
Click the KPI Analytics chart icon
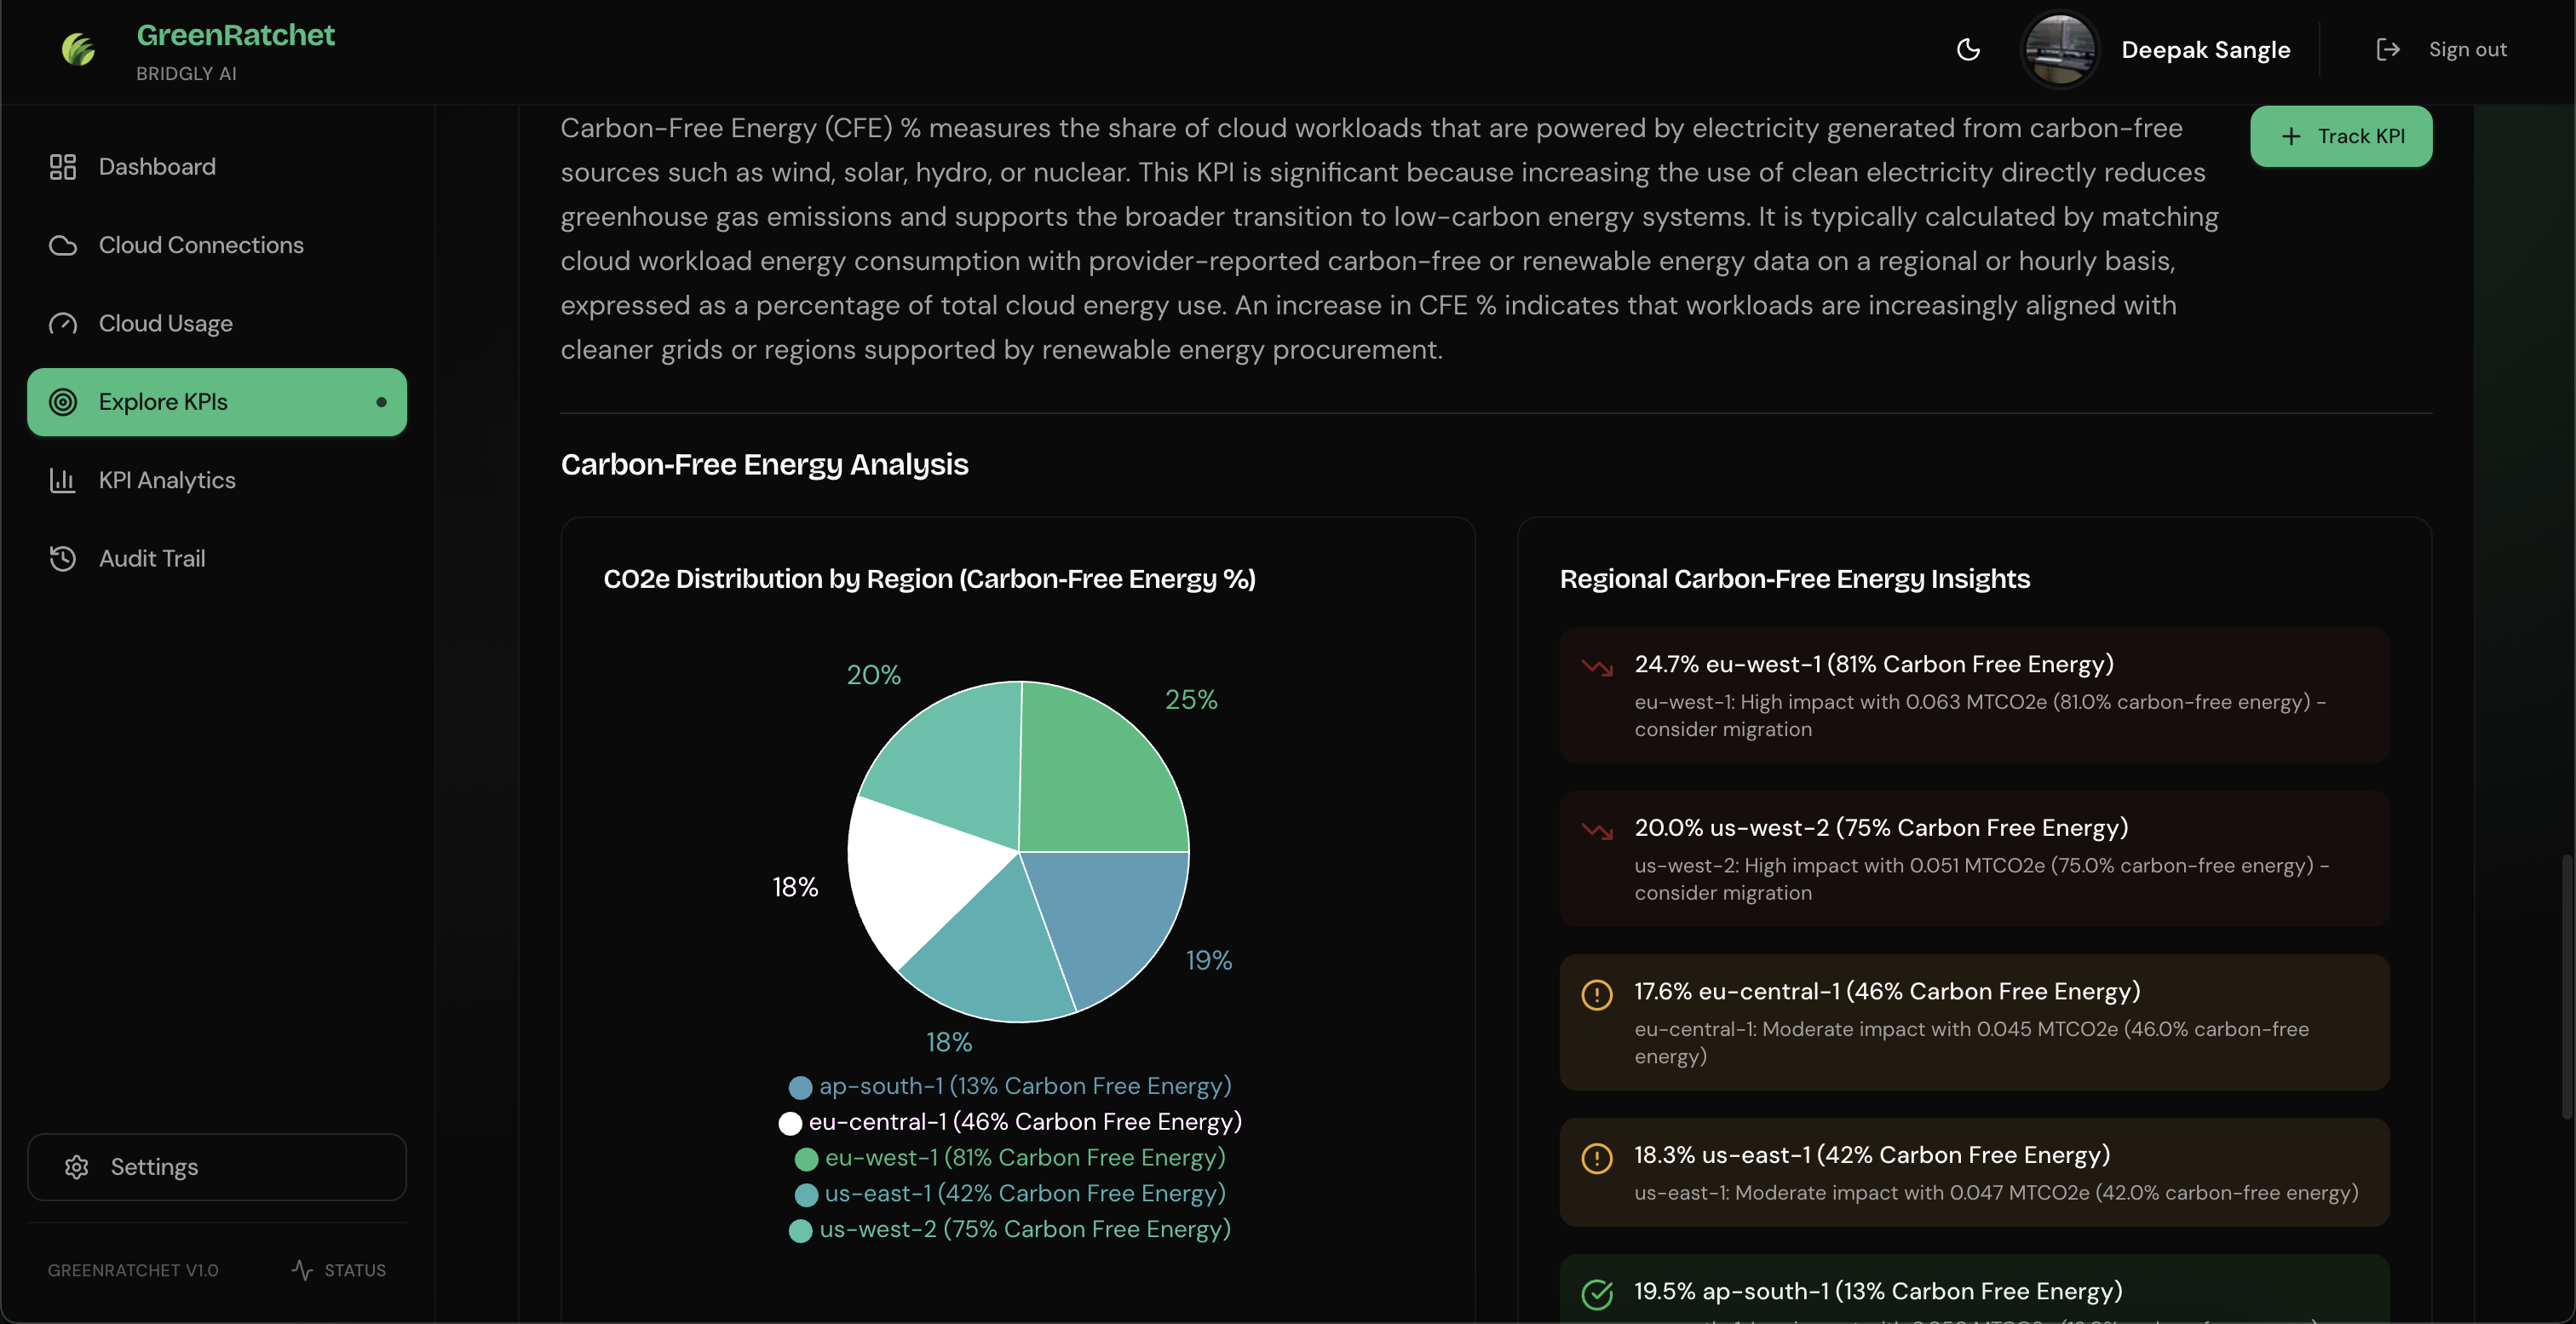pos(63,480)
